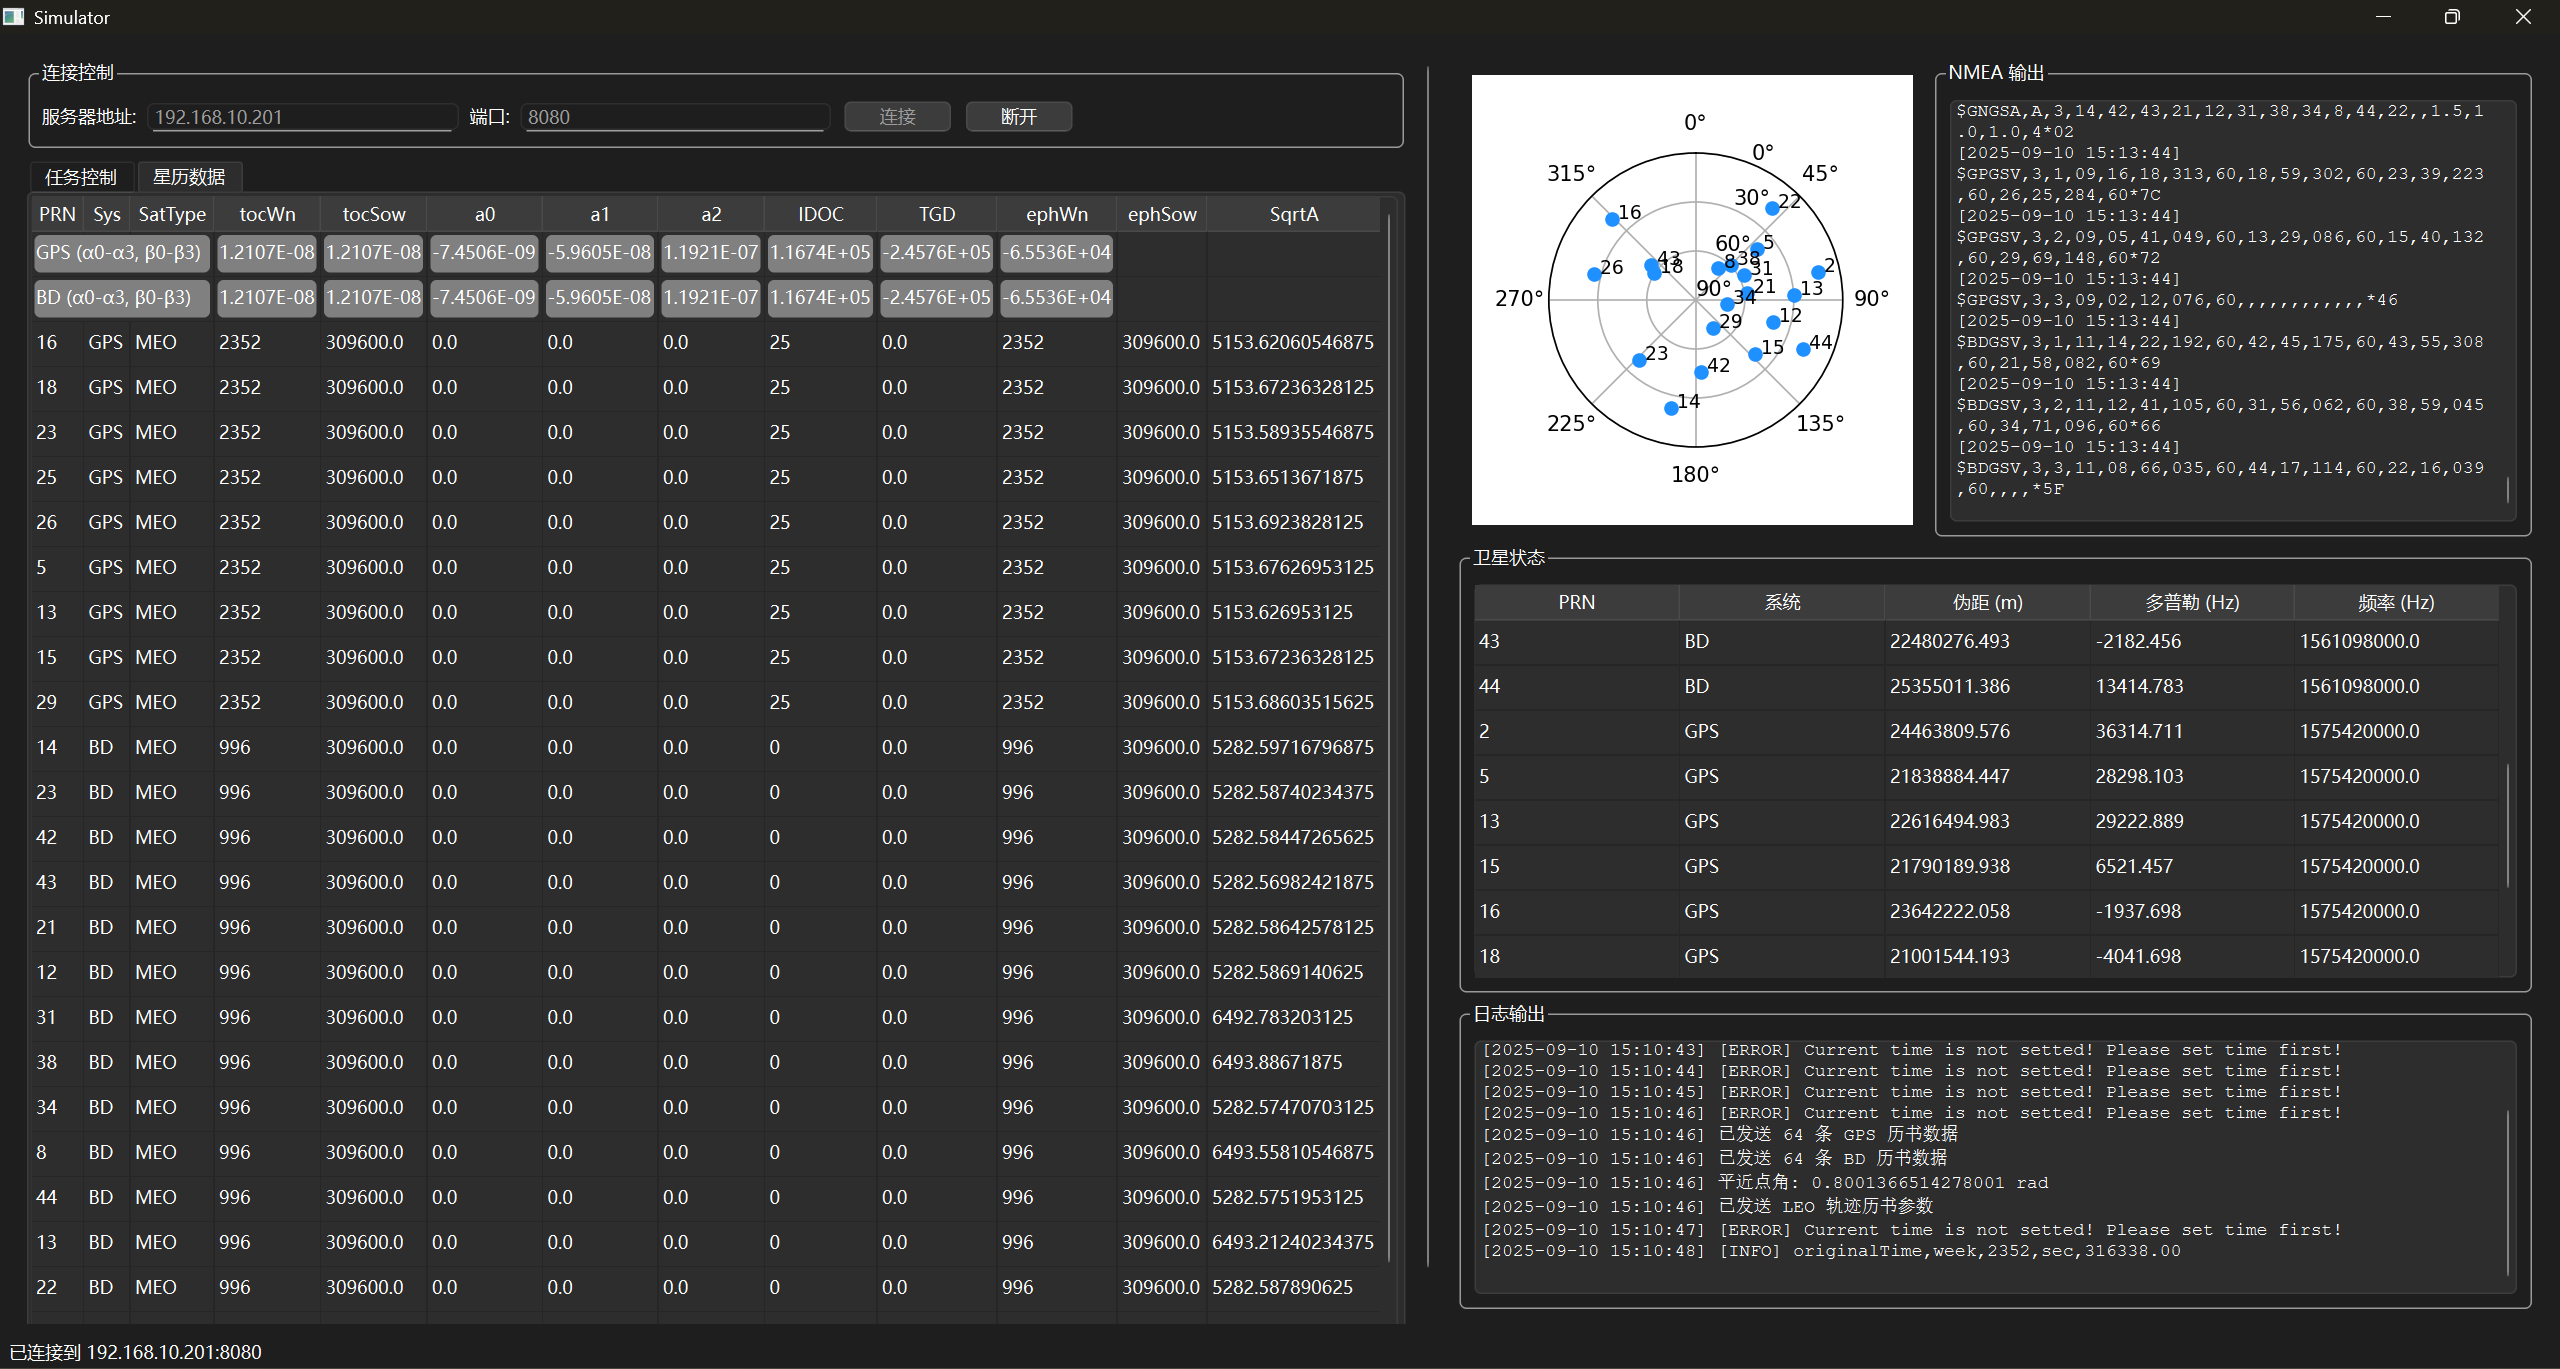Click the SqrtA column header
Viewport: 2560px width, 1369px height.
1294,214
